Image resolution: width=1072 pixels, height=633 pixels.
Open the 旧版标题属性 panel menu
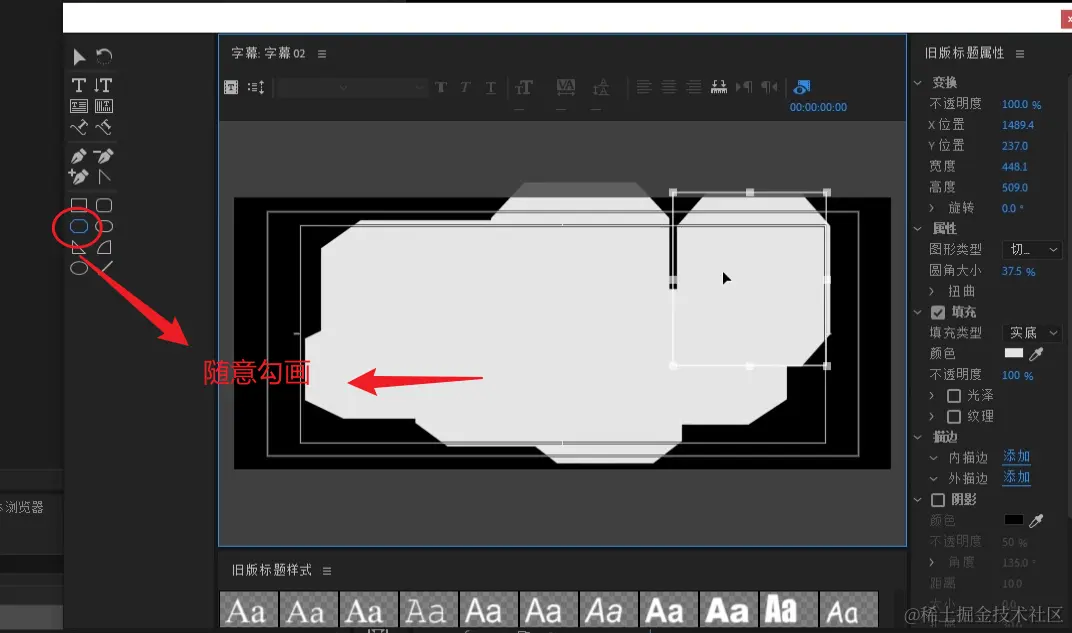click(1020, 54)
